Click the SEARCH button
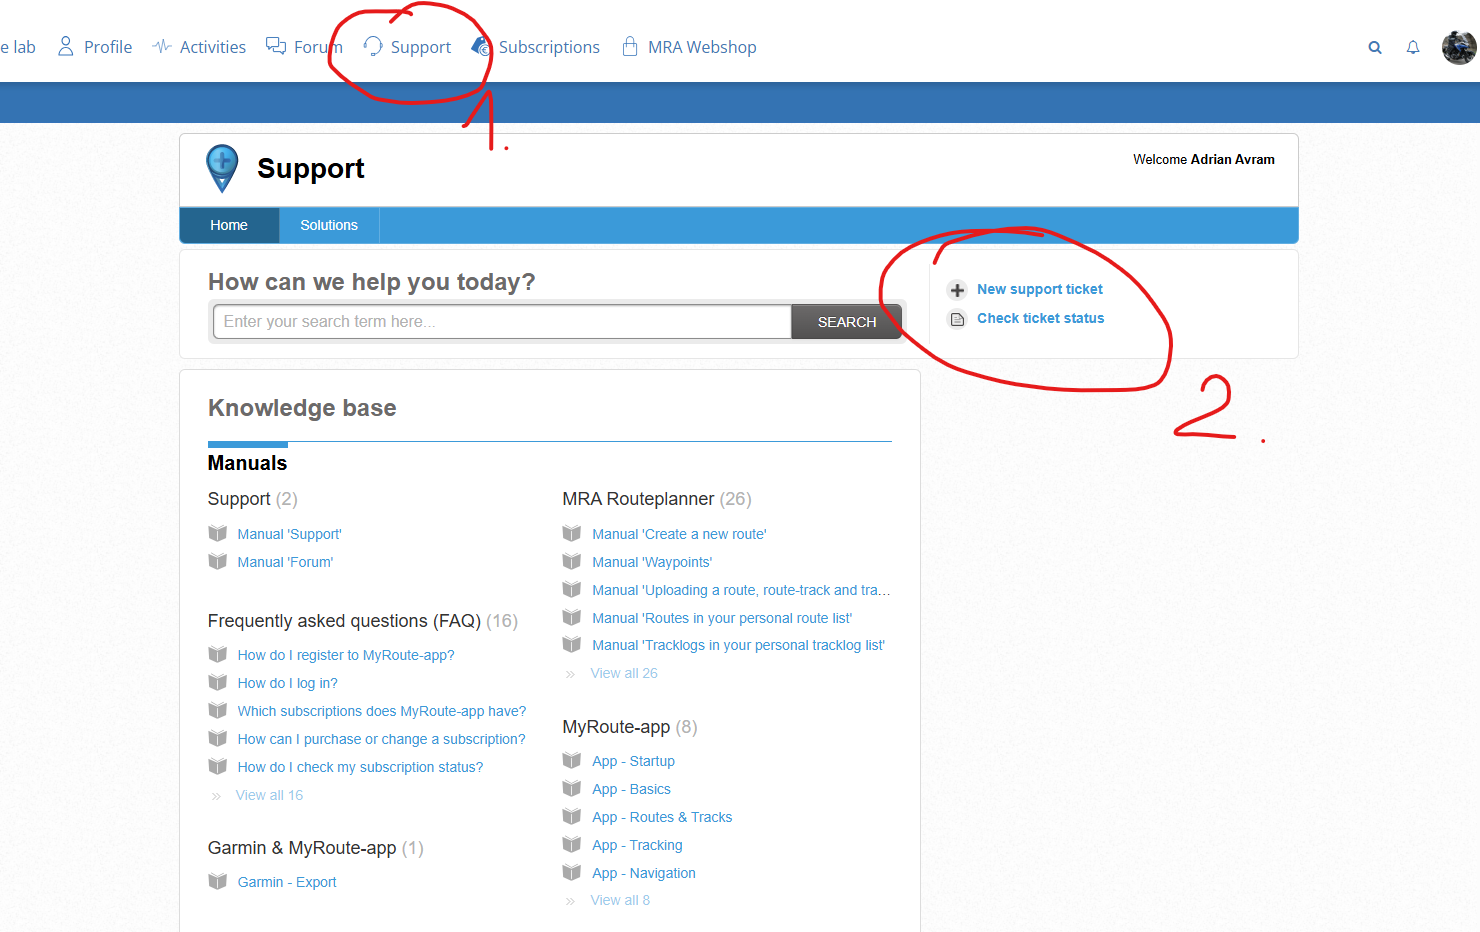Viewport: 1480px width, 932px height. tap(847, 322)
